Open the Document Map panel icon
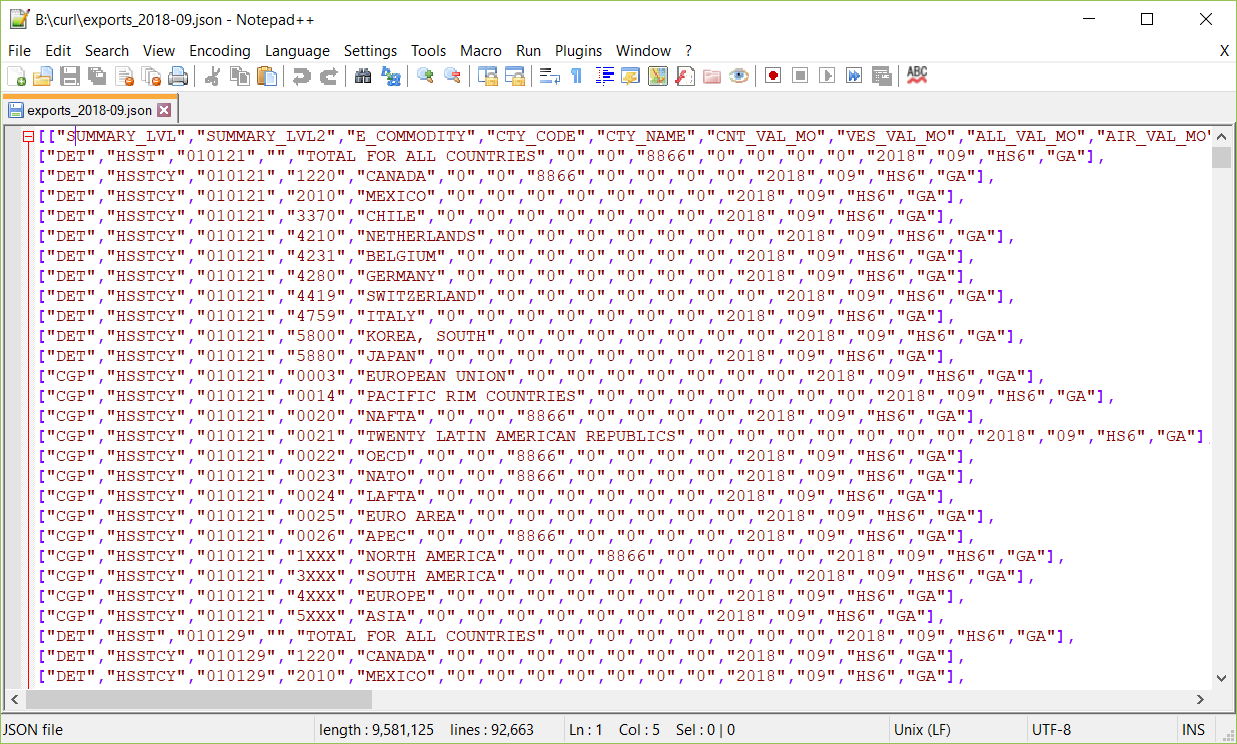Screen dimensions: 1237x744 (x=657, y=76)
